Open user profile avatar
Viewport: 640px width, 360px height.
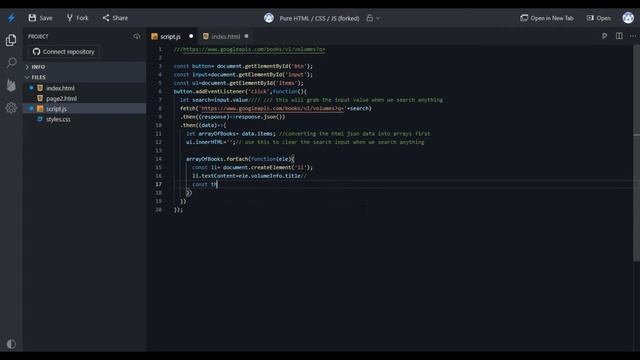(628, 18)
